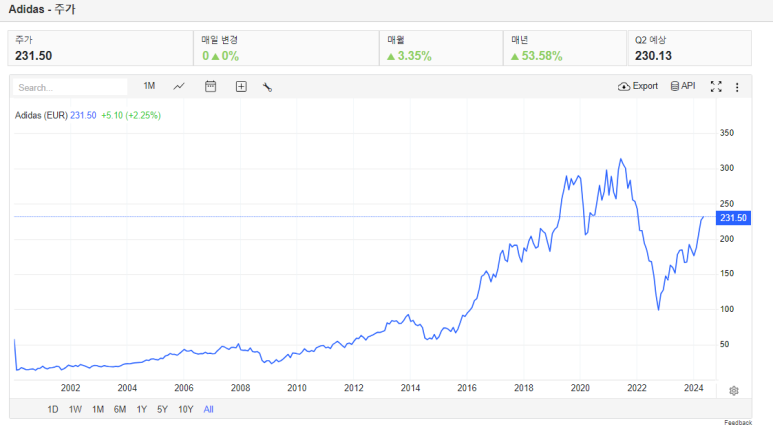Click the 2020 x-axis label

[x=580, y=388]
